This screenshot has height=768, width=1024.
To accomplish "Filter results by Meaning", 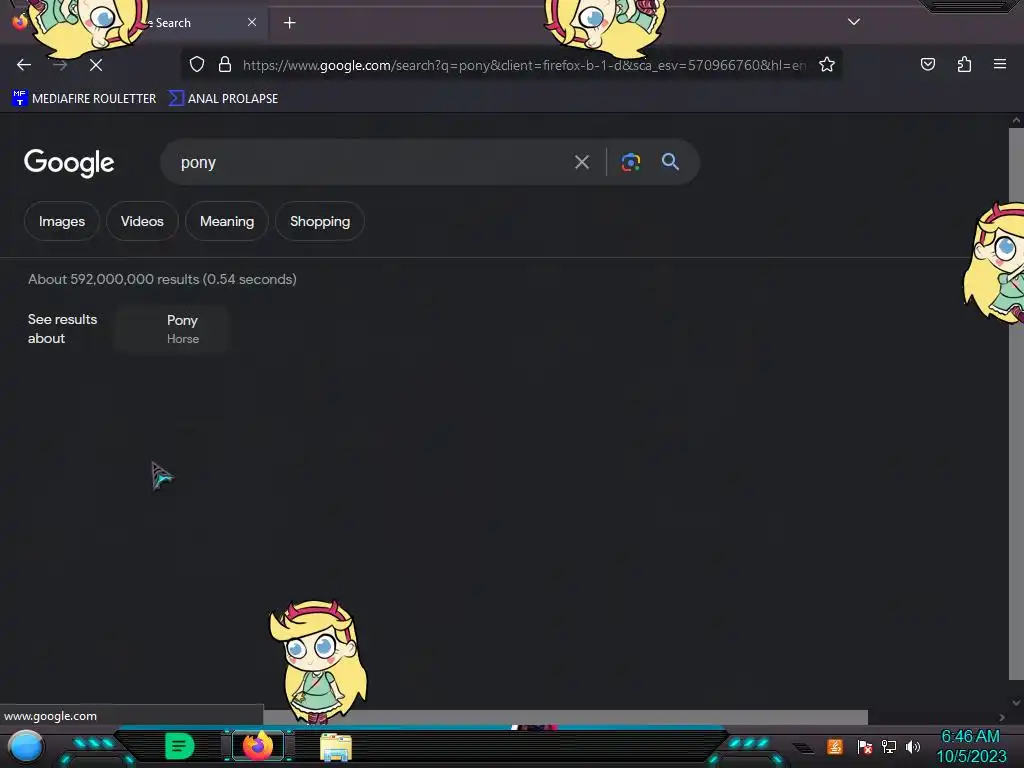I will [x=227, y=221].
